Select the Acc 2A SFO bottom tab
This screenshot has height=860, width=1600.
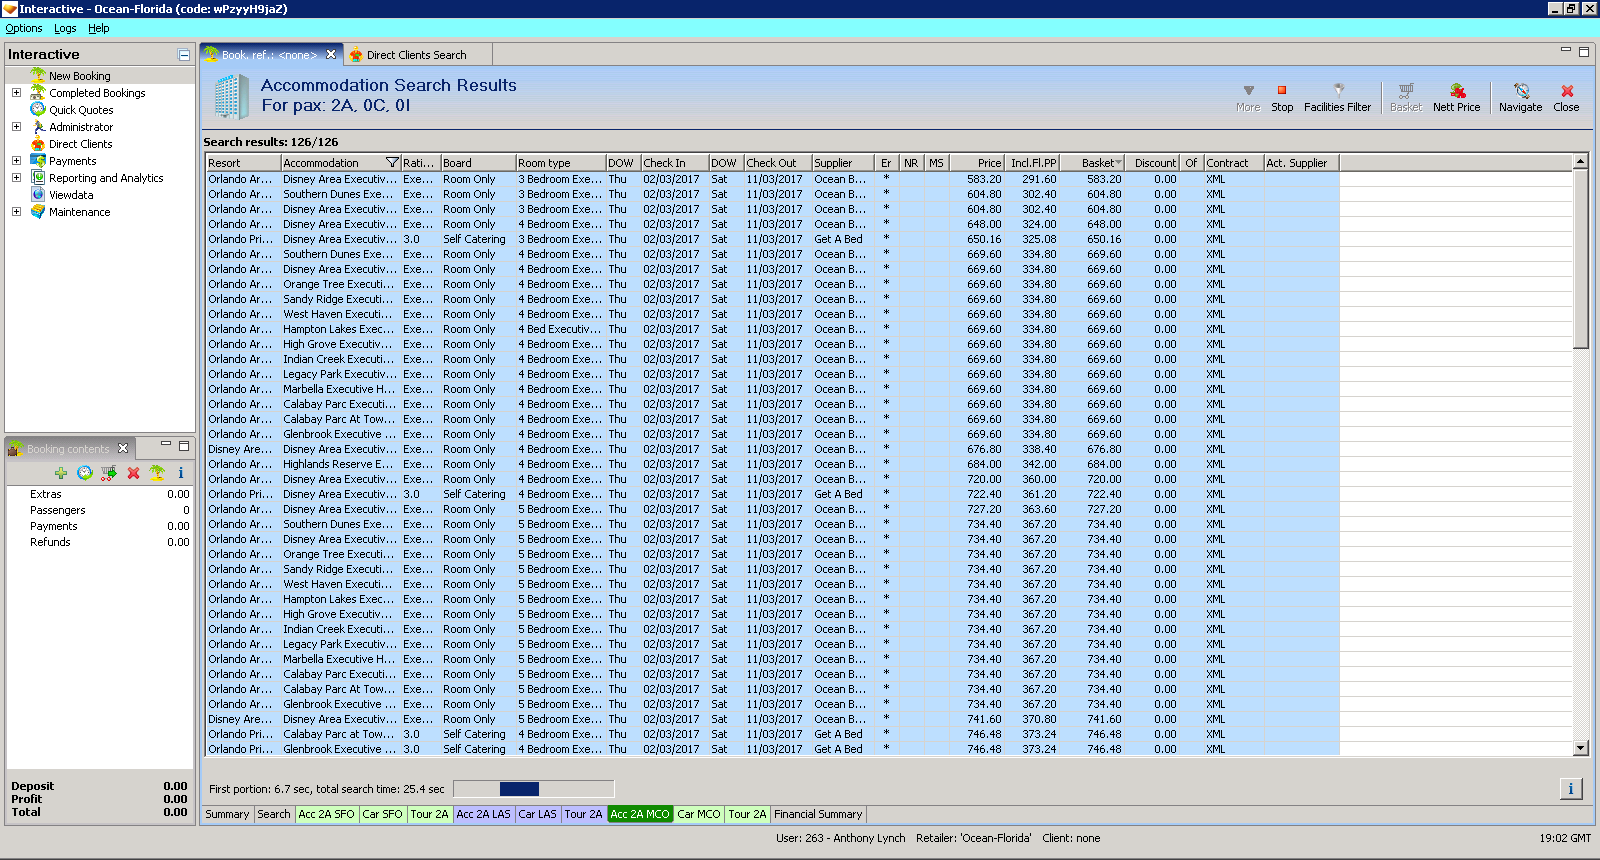click(x=326, y=814)
